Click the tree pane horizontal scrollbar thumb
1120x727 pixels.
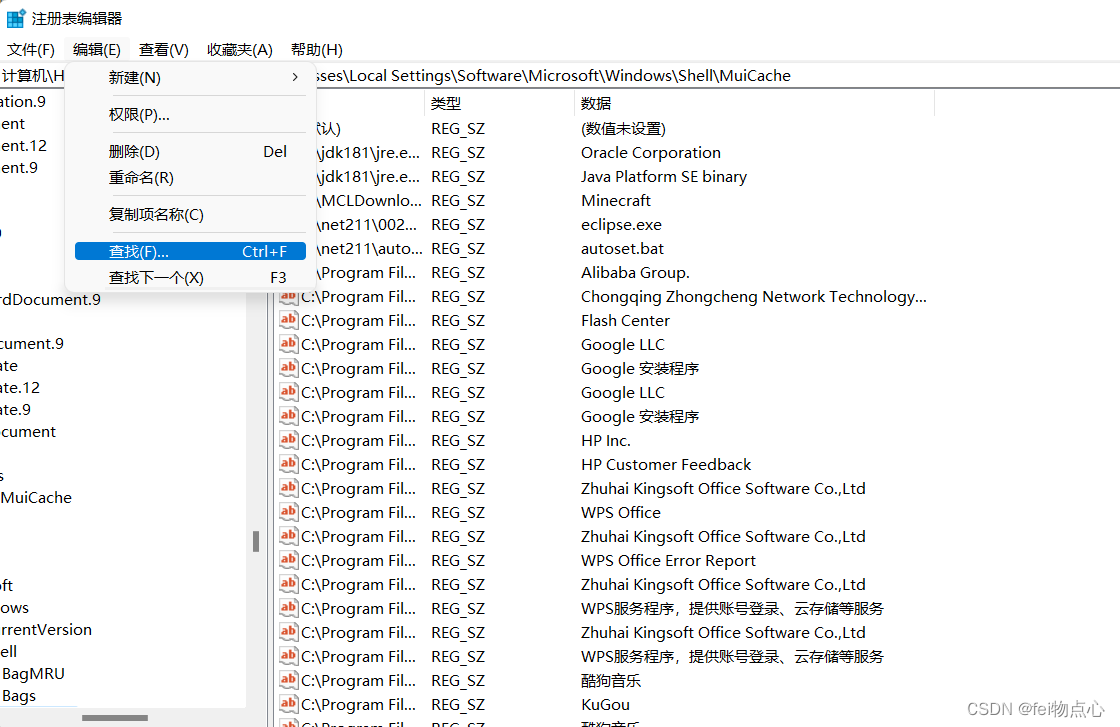(114, 718)
